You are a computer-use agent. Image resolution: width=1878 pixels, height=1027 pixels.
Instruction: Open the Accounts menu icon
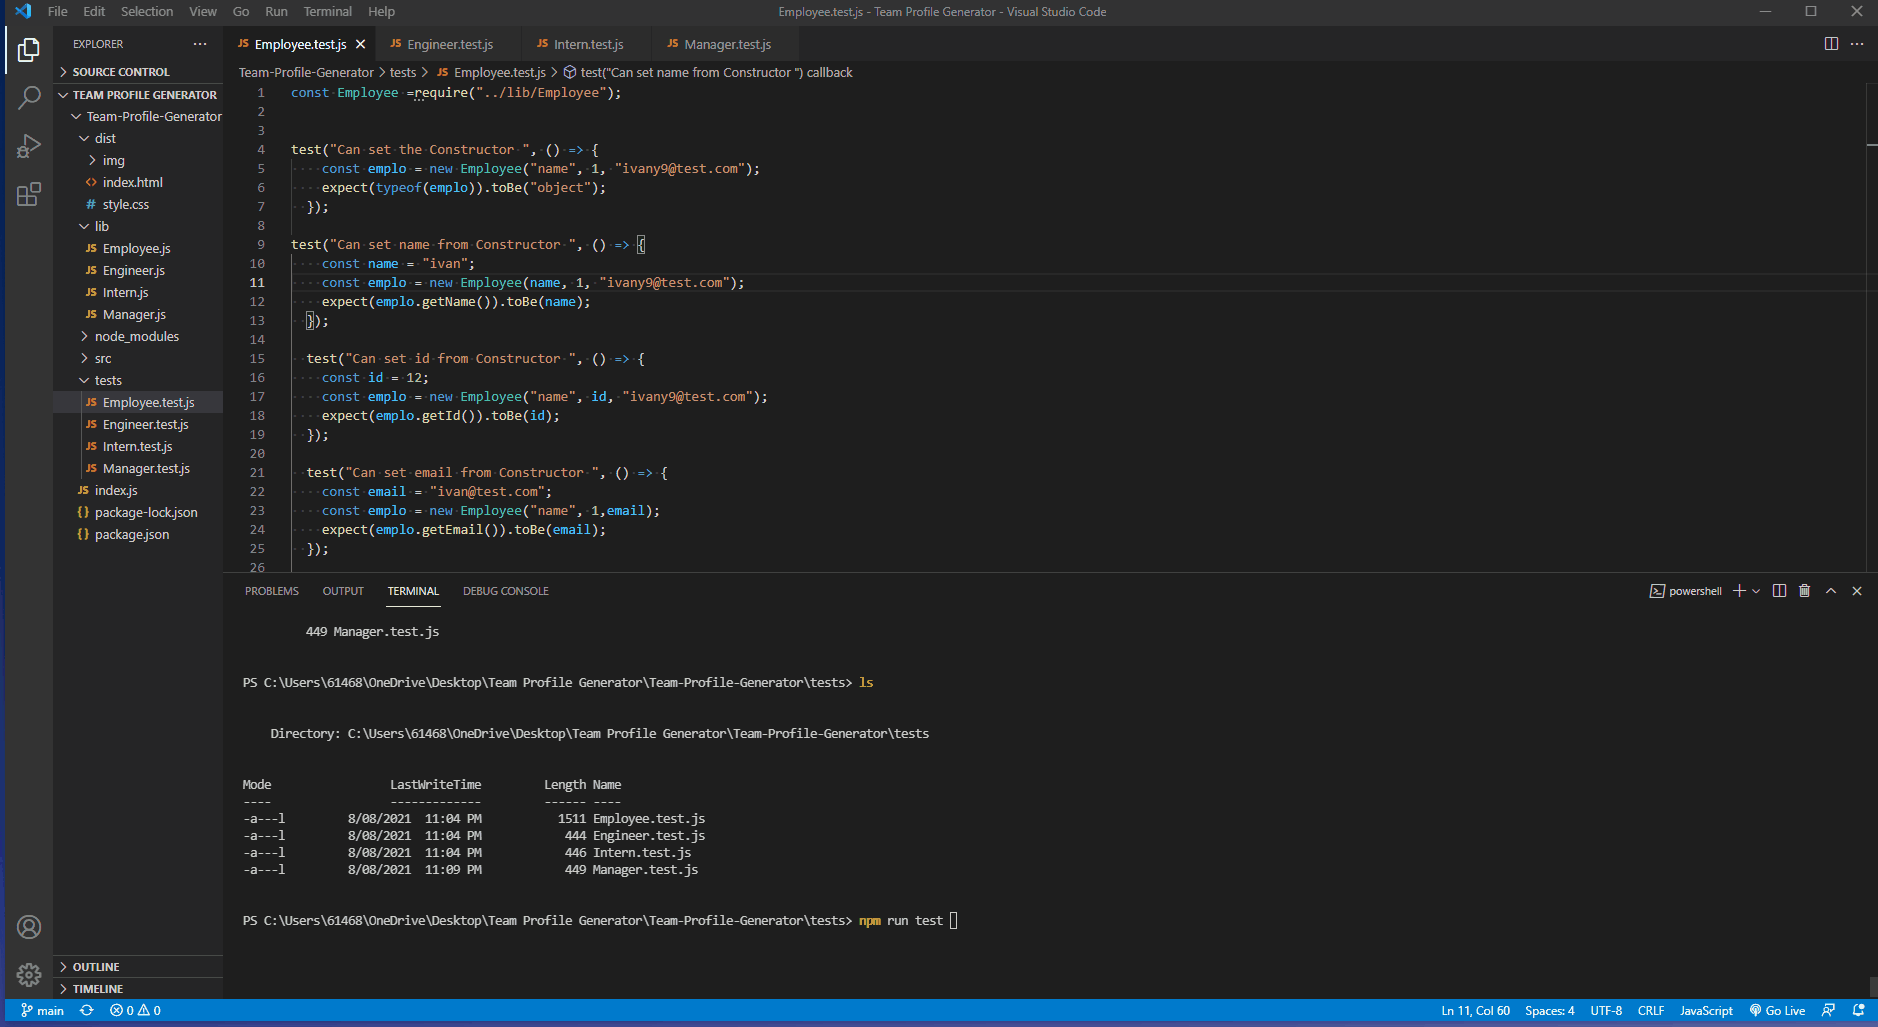tap(29, 927)
